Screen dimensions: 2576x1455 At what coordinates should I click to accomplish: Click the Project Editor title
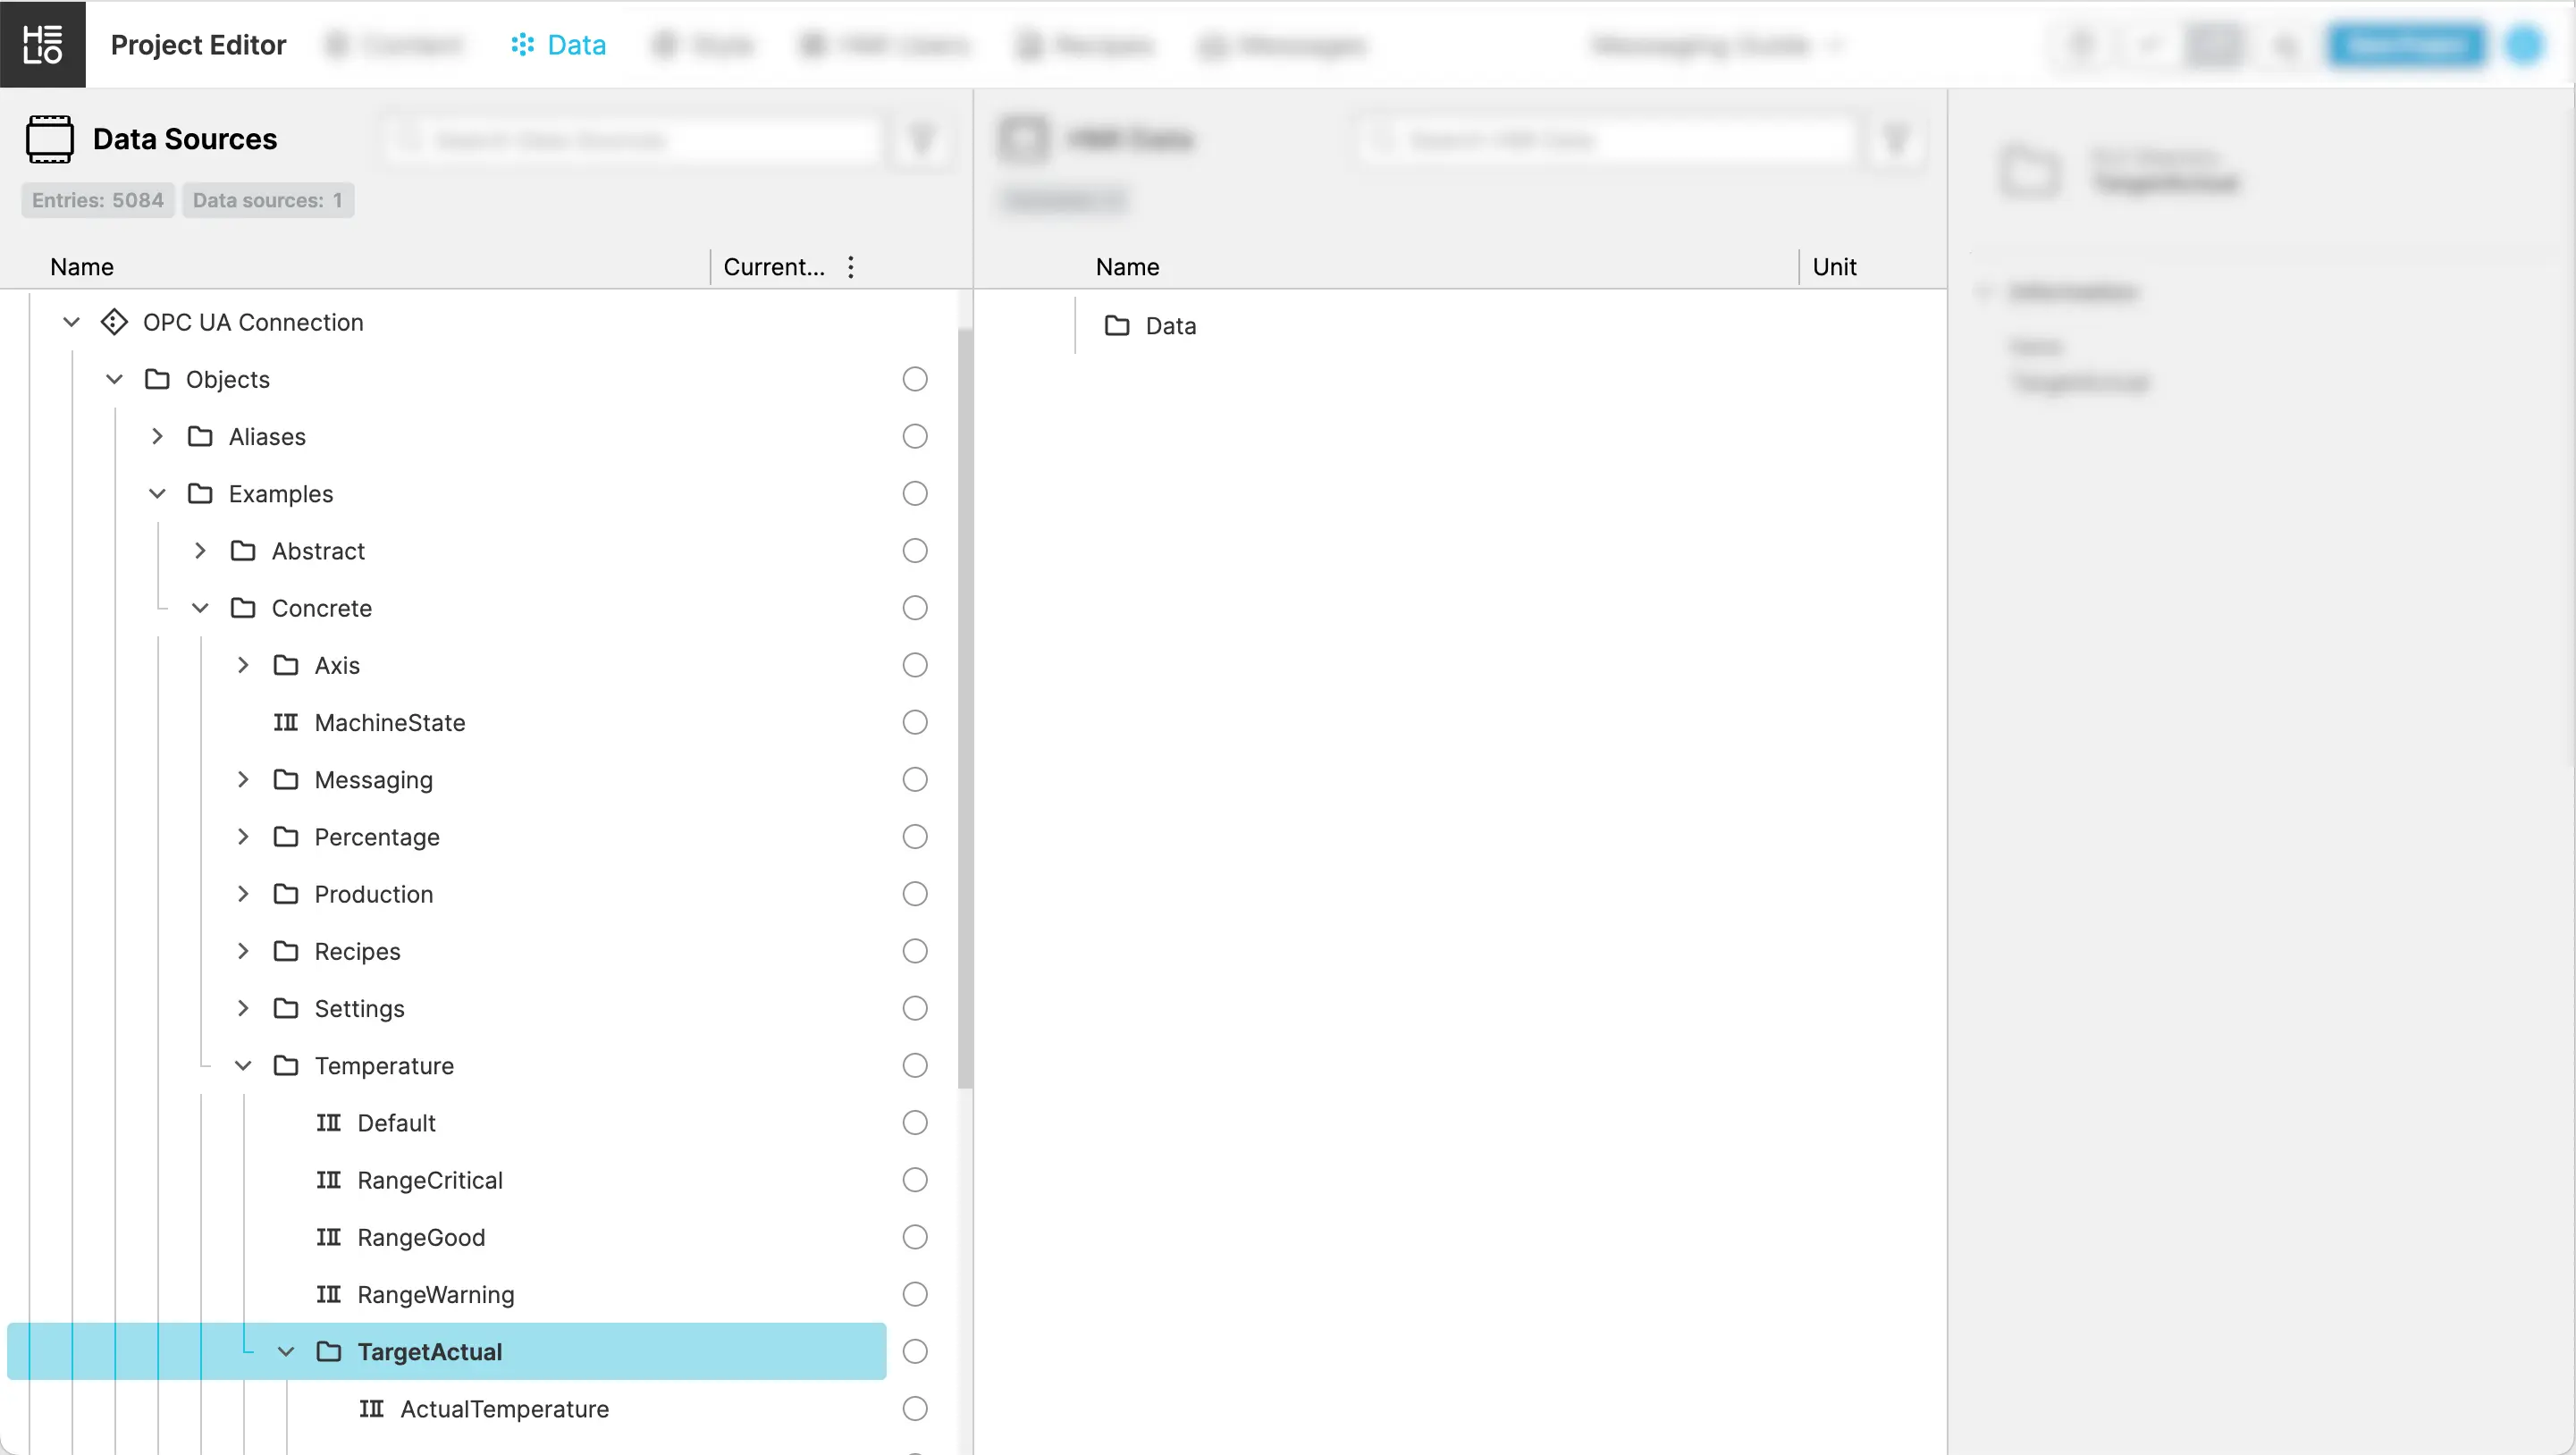click(198, 45)
